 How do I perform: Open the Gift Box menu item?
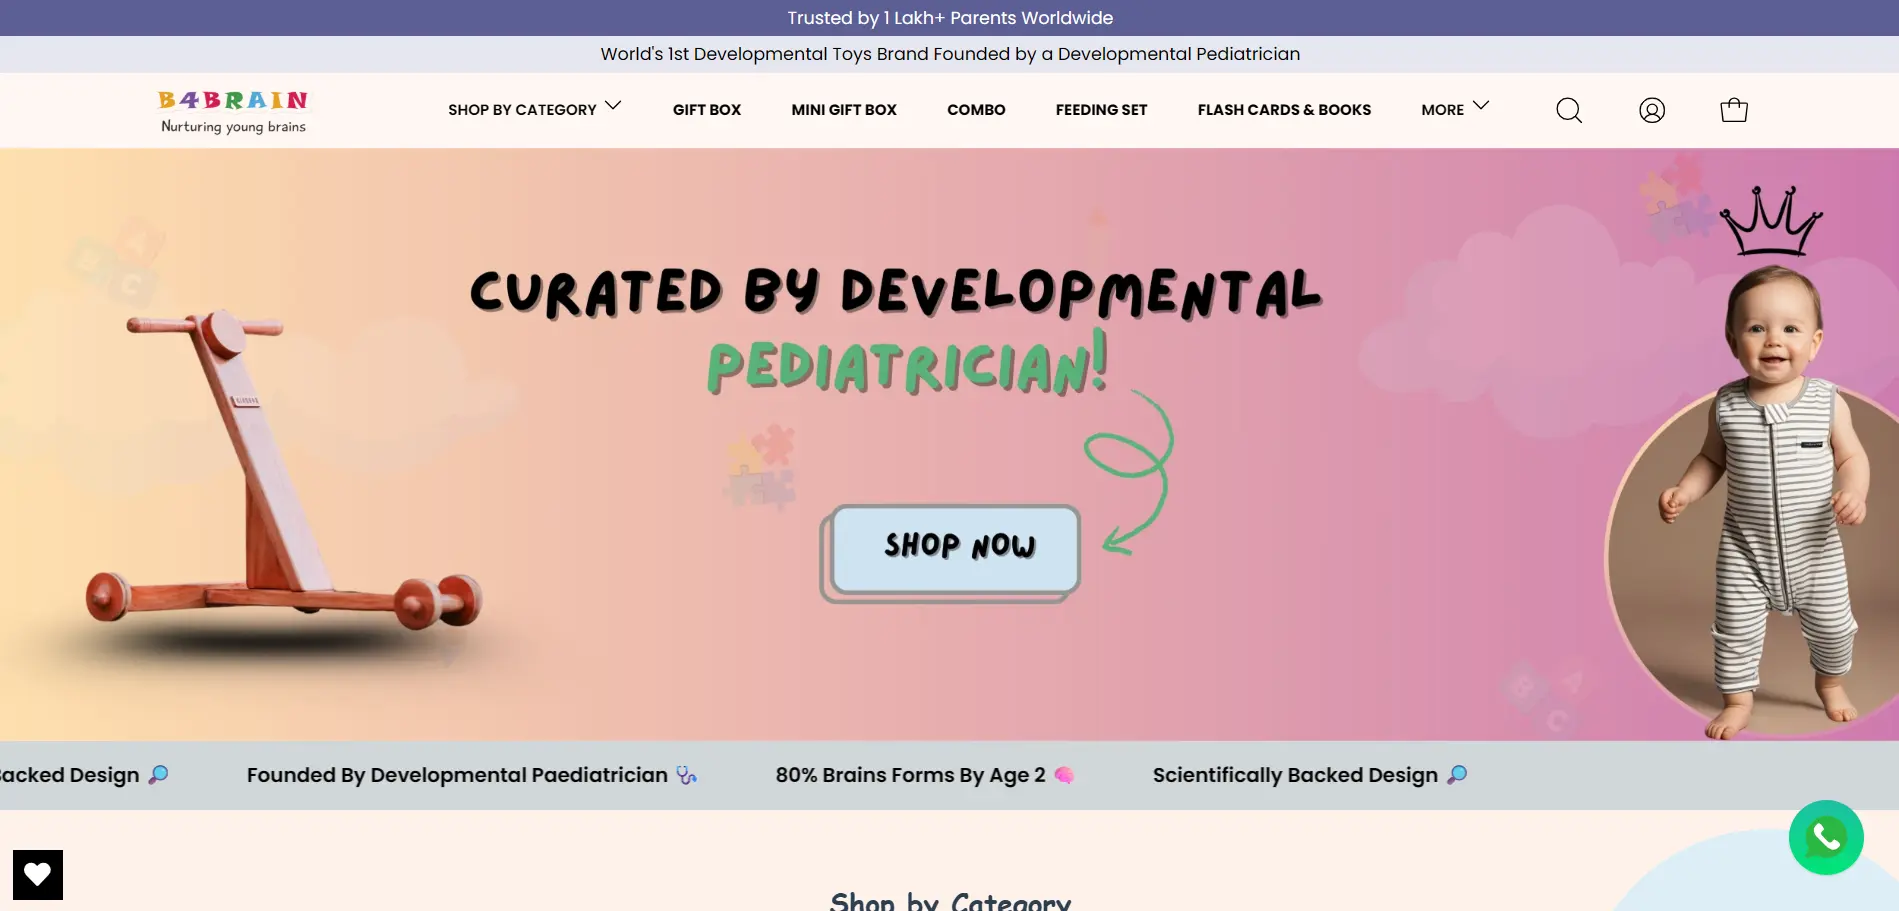coord(706,110)
